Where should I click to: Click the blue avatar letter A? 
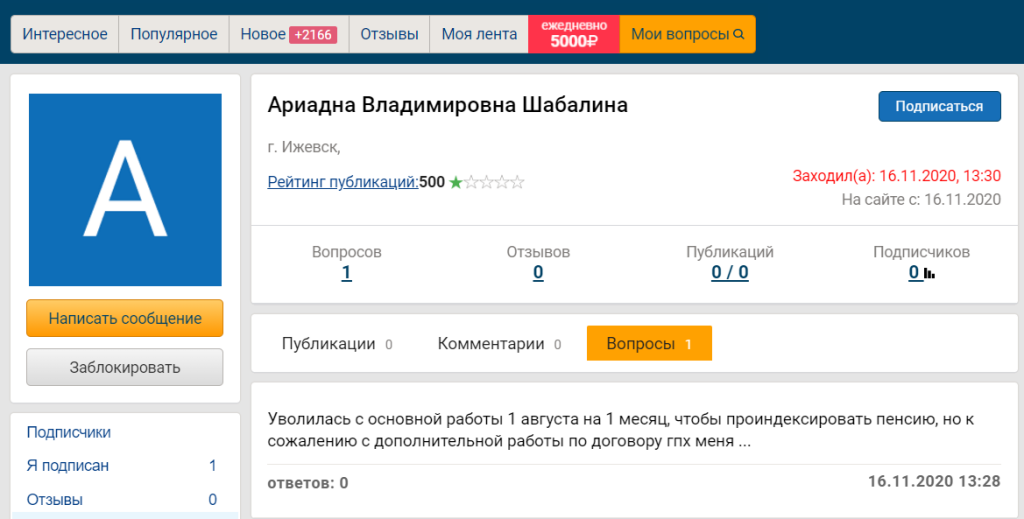point(125,190)
